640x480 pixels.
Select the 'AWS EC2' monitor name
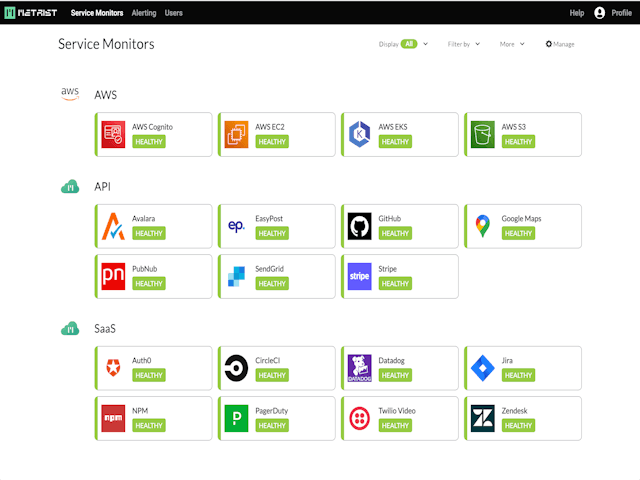(270, 127)
